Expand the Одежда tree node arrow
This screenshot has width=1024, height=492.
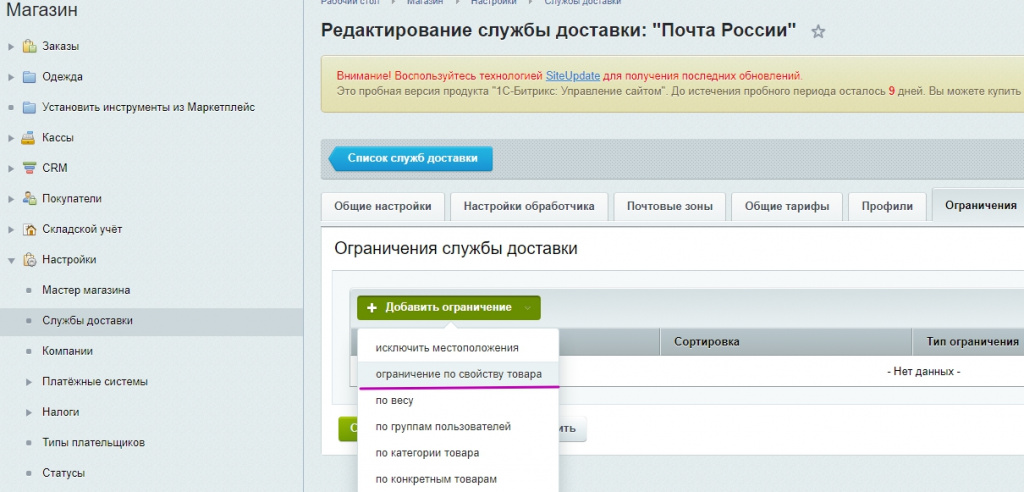coord(11,77)
